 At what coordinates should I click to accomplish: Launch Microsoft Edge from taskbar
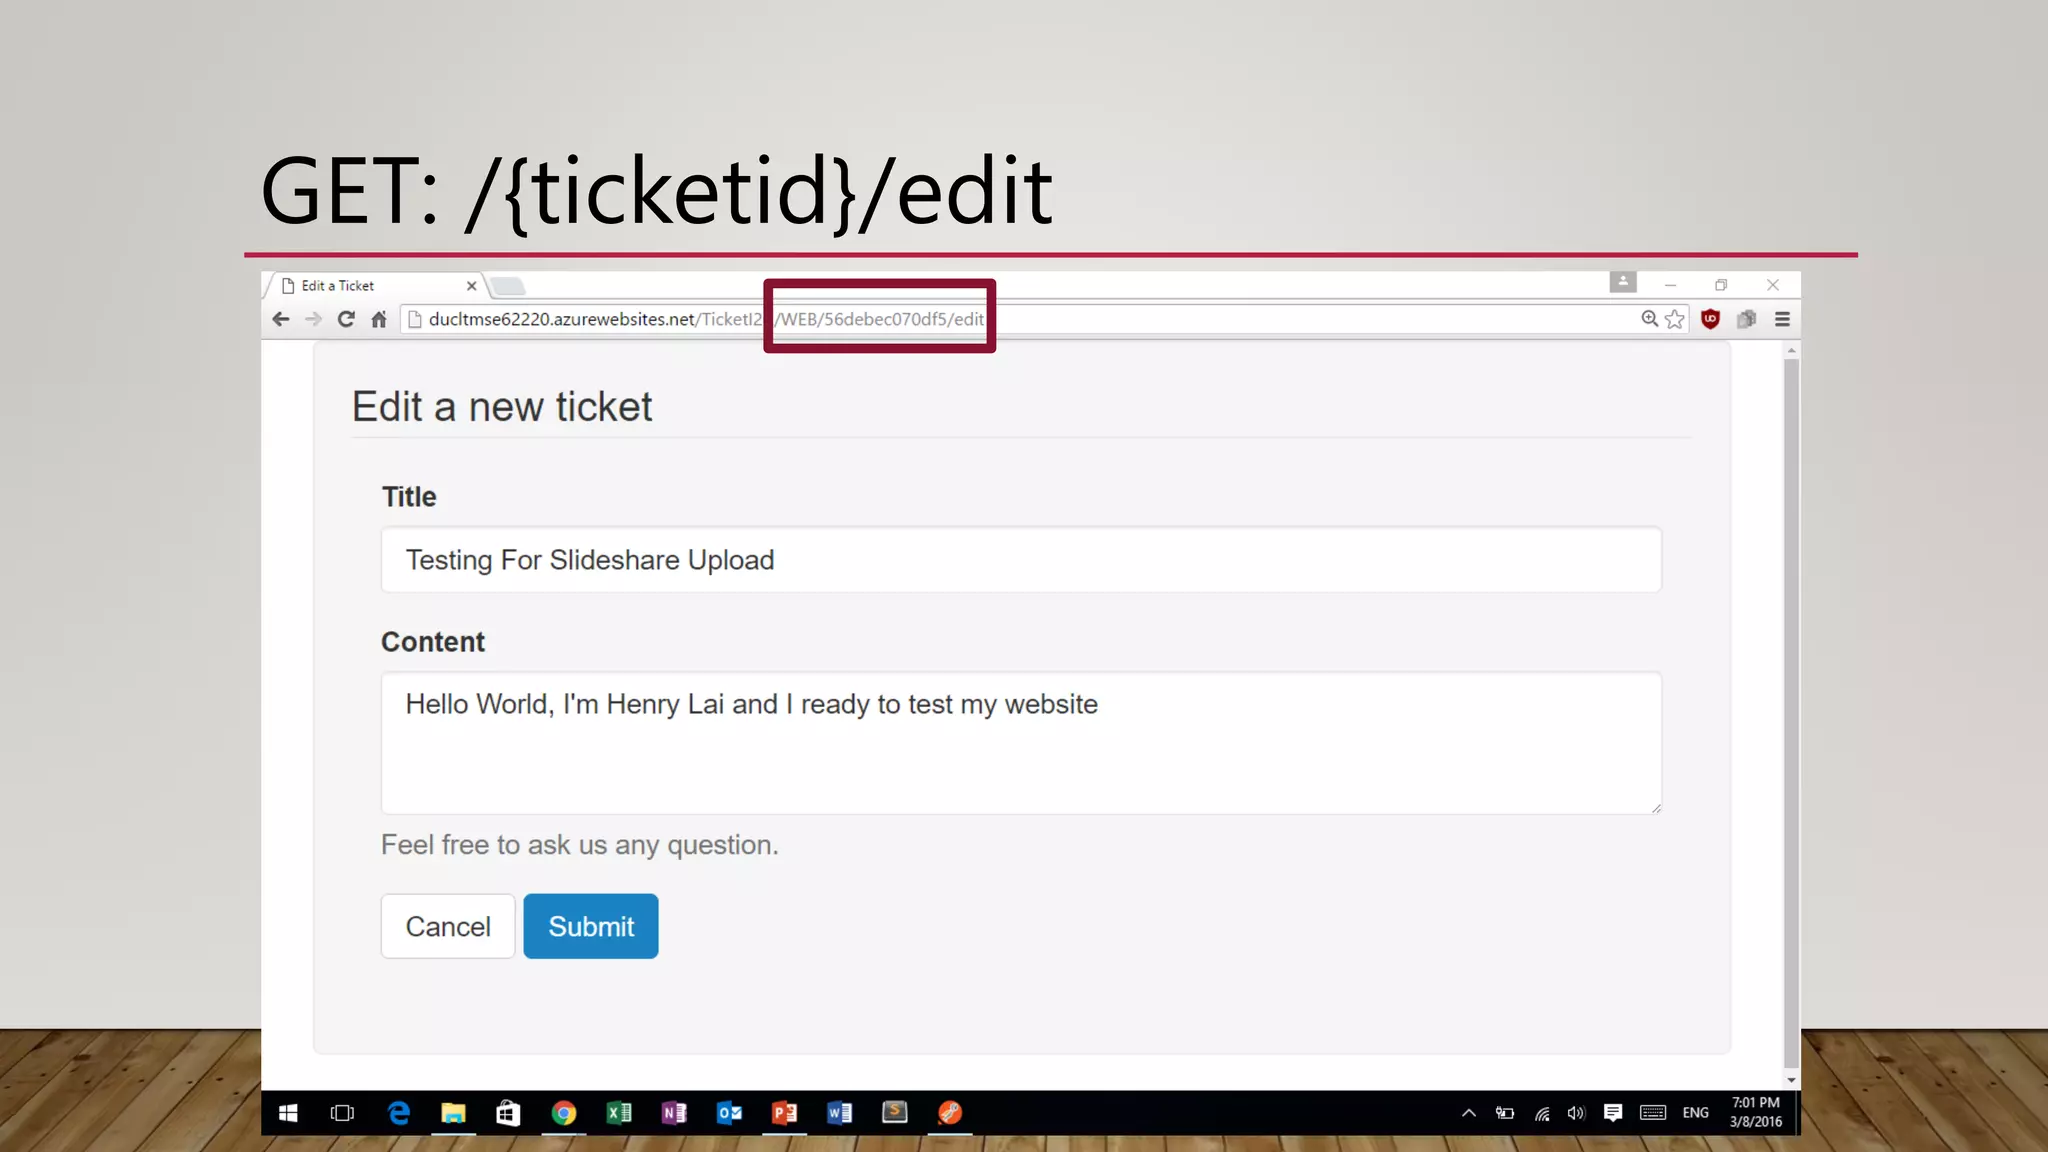pos(398,1113)
